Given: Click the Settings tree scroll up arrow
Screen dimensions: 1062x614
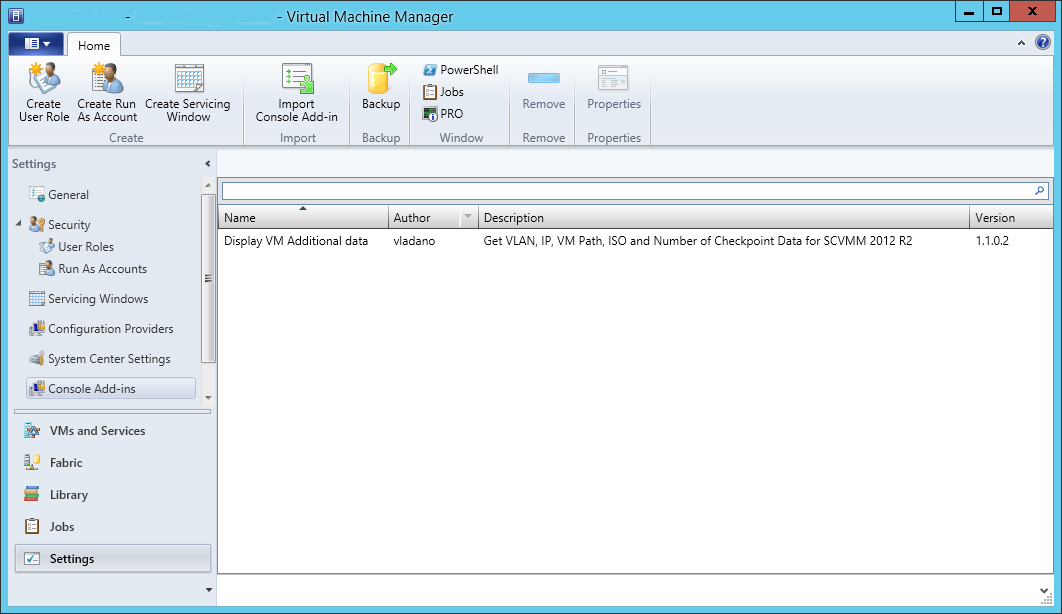Looking at the screenshot, I should tap(208, 185).
